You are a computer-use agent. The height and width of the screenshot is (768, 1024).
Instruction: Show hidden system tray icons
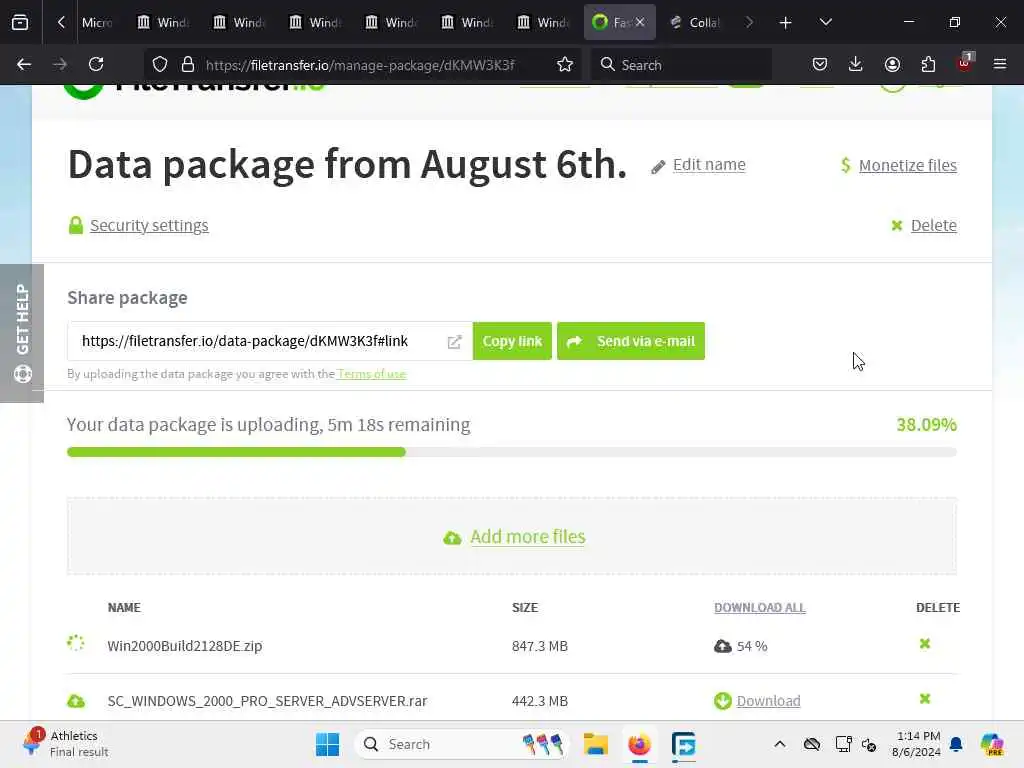[780, 744]
